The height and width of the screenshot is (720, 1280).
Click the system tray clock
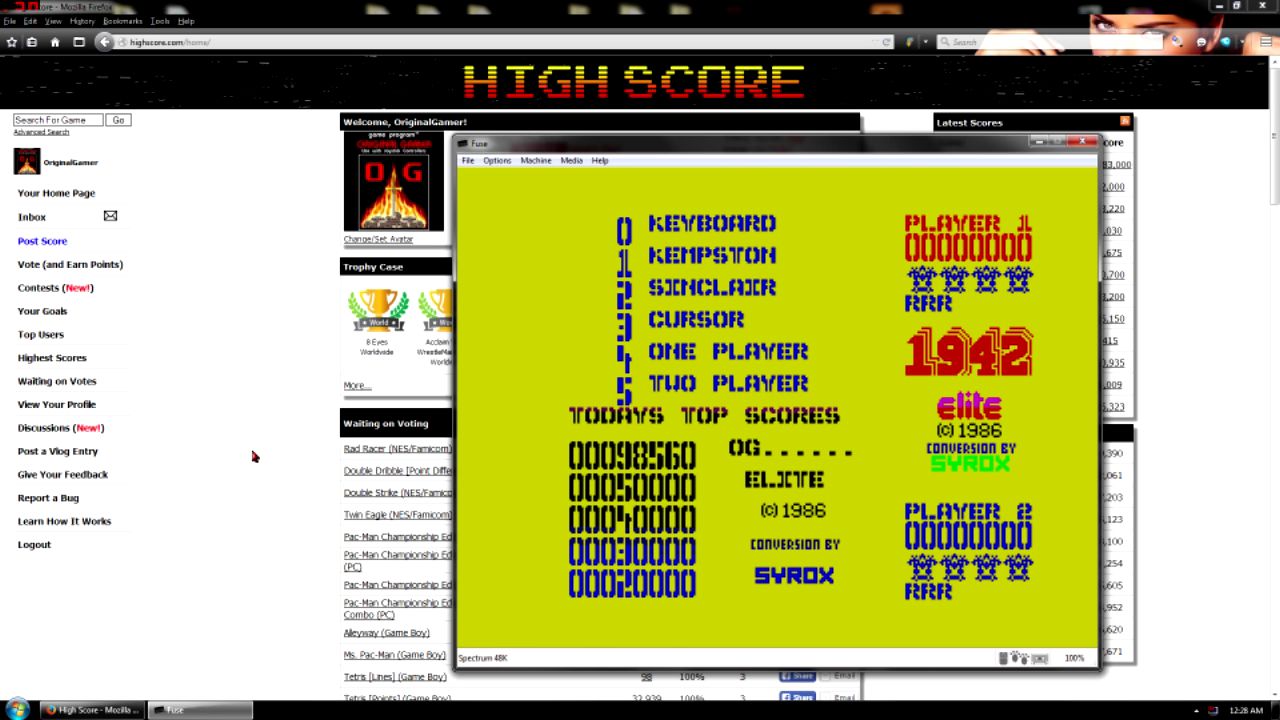1246,710
